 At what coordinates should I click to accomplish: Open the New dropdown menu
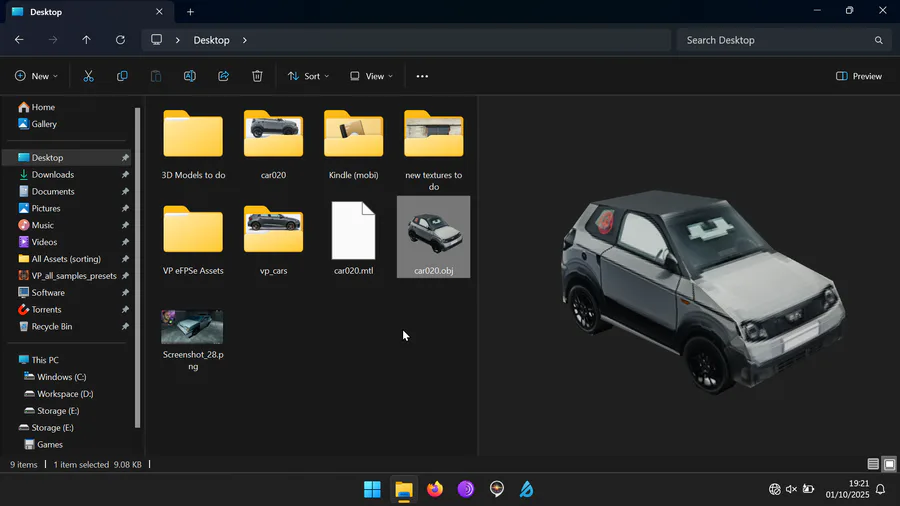click(x=36, y=76)
